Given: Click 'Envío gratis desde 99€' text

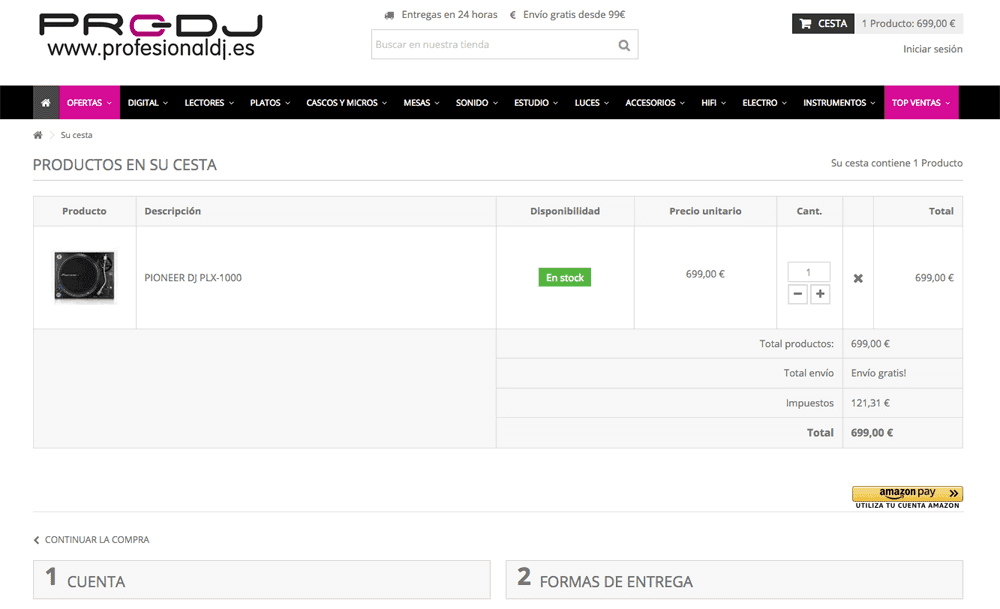Looking at the screenshot, I should 574,15.
